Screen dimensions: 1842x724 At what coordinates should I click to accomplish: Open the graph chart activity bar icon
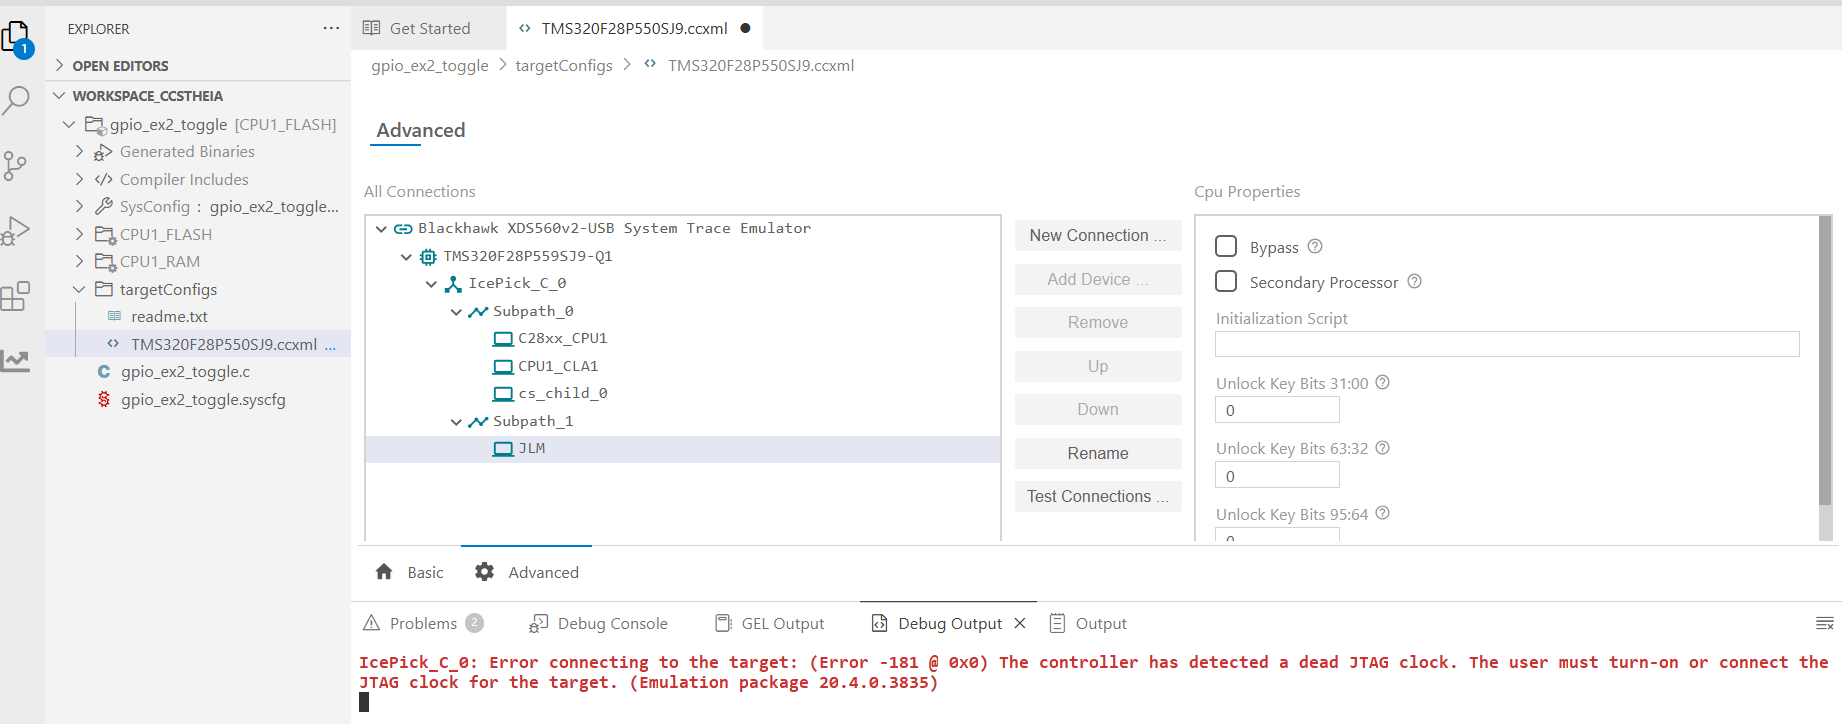coord(16,361)
